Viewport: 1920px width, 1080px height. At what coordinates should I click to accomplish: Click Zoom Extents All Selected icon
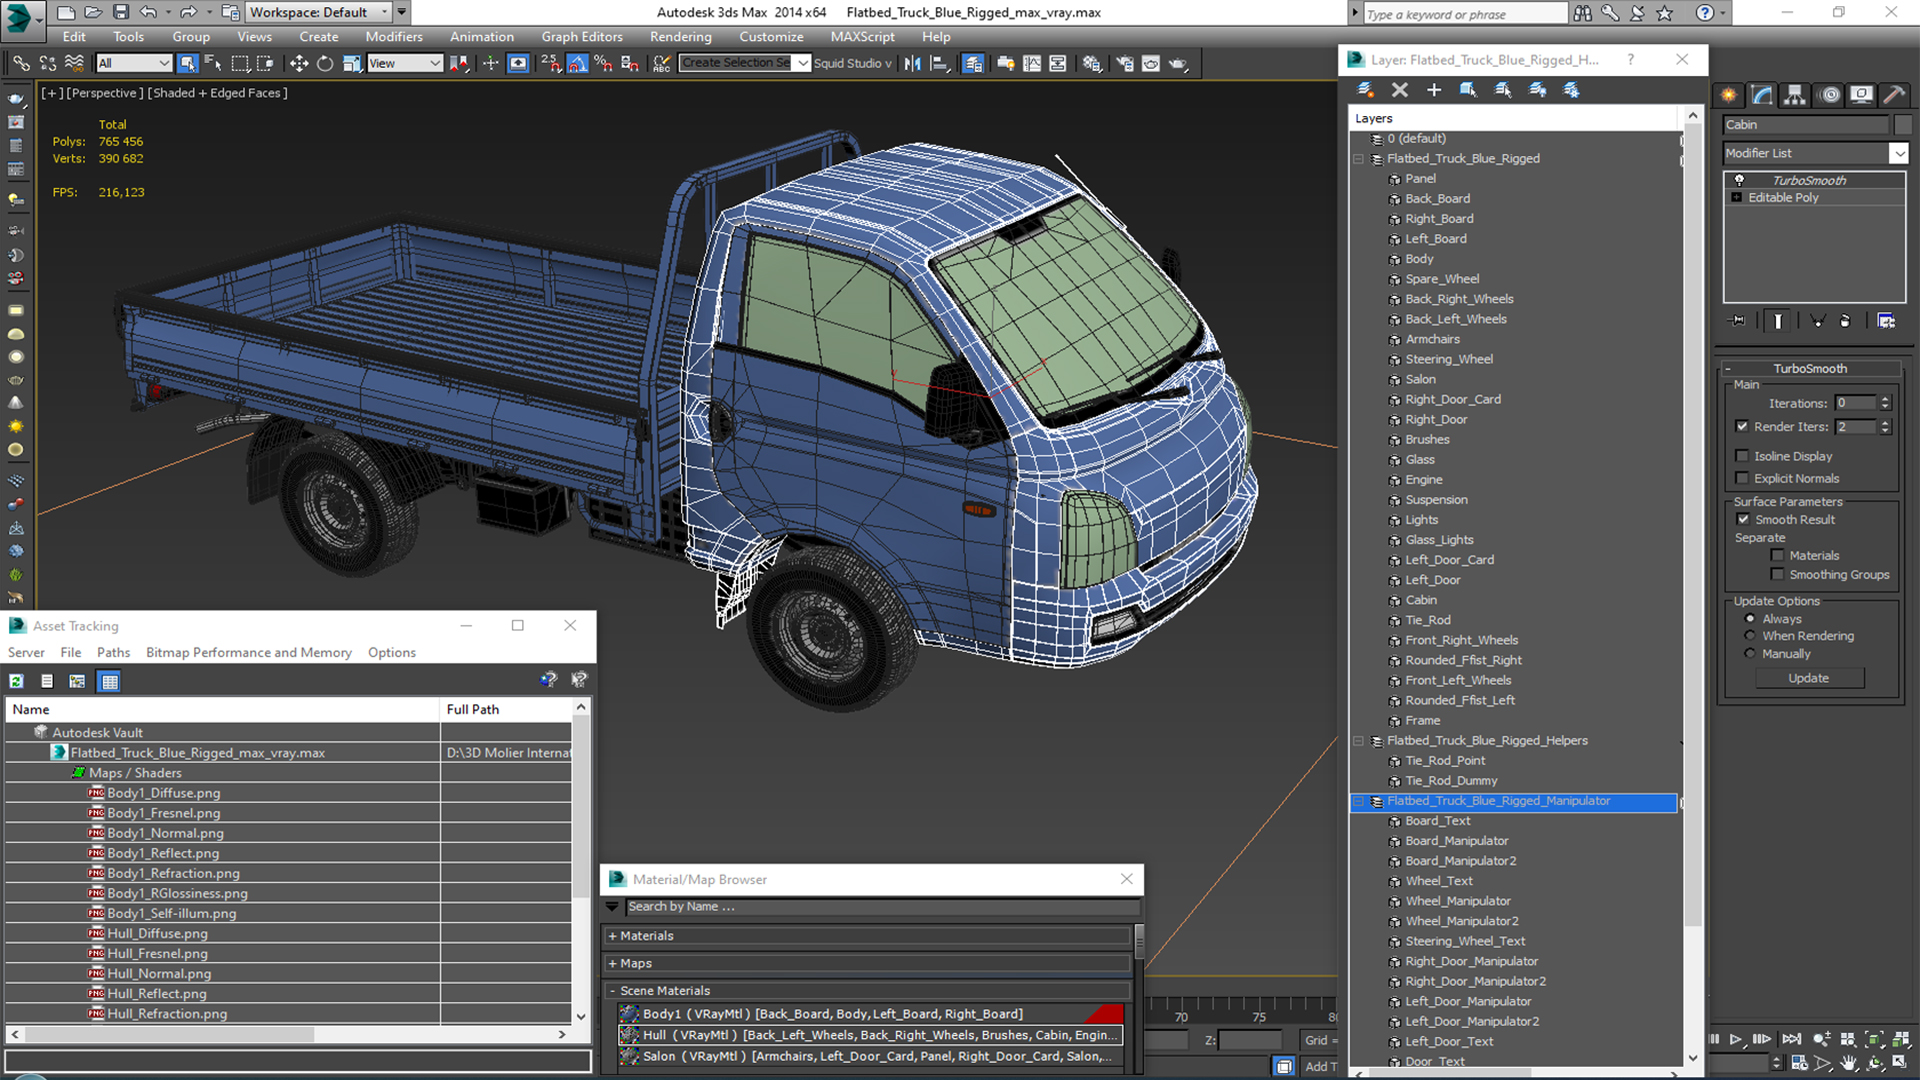(x=1901, y=1040)
